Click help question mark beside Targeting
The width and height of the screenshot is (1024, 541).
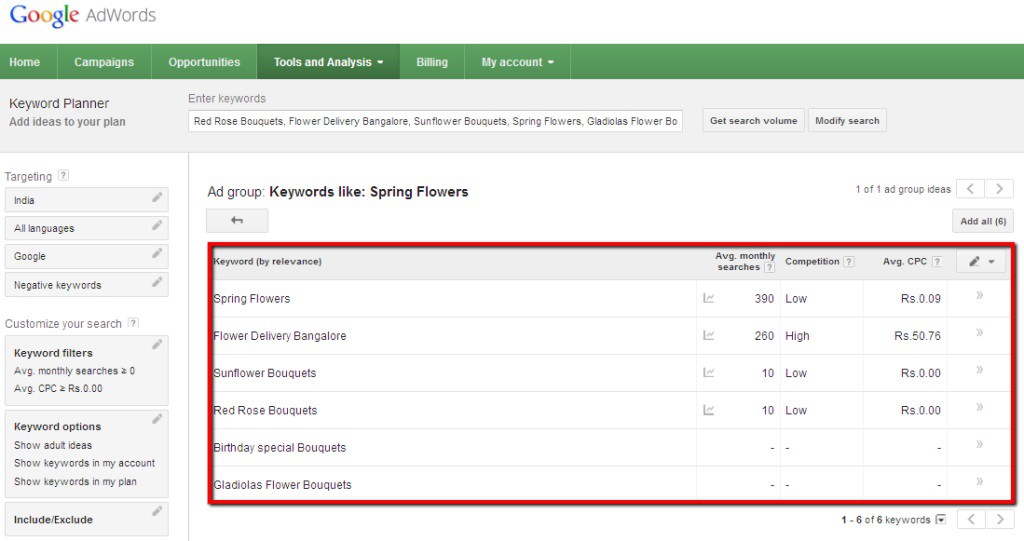[x=63, y=175]
